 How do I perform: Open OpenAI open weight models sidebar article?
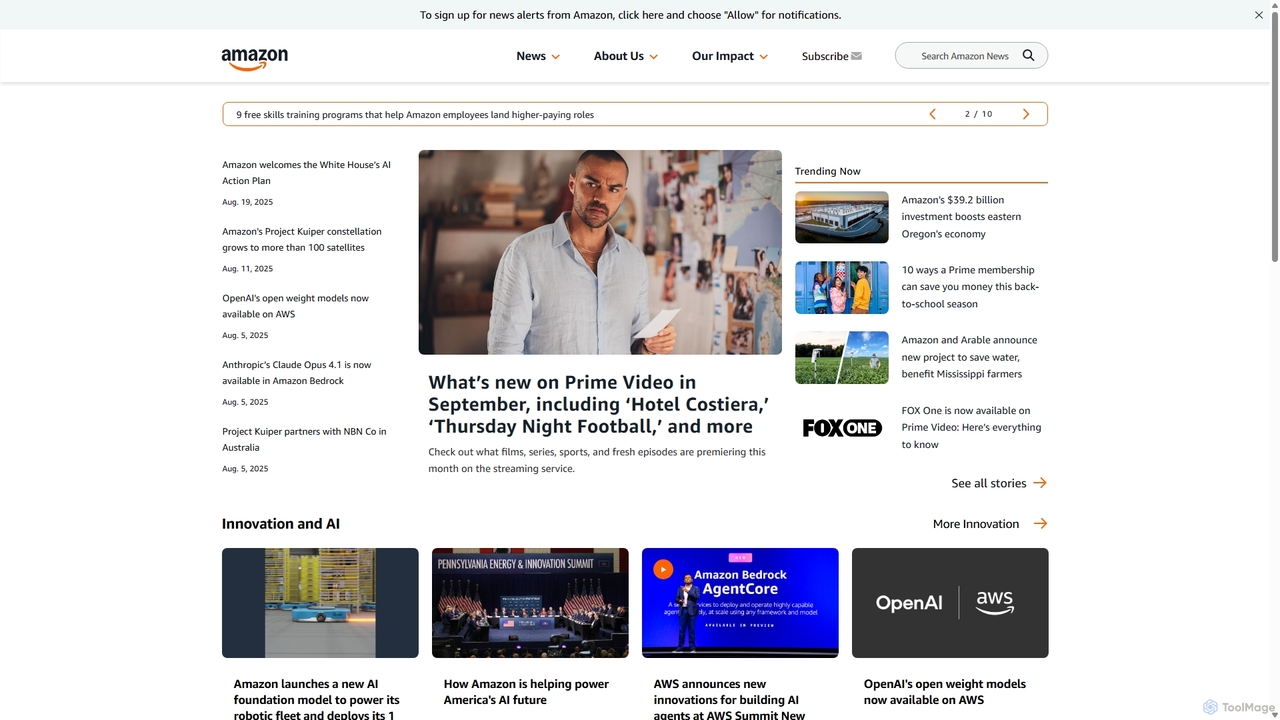pyautogui.click(x=295, y=306)
